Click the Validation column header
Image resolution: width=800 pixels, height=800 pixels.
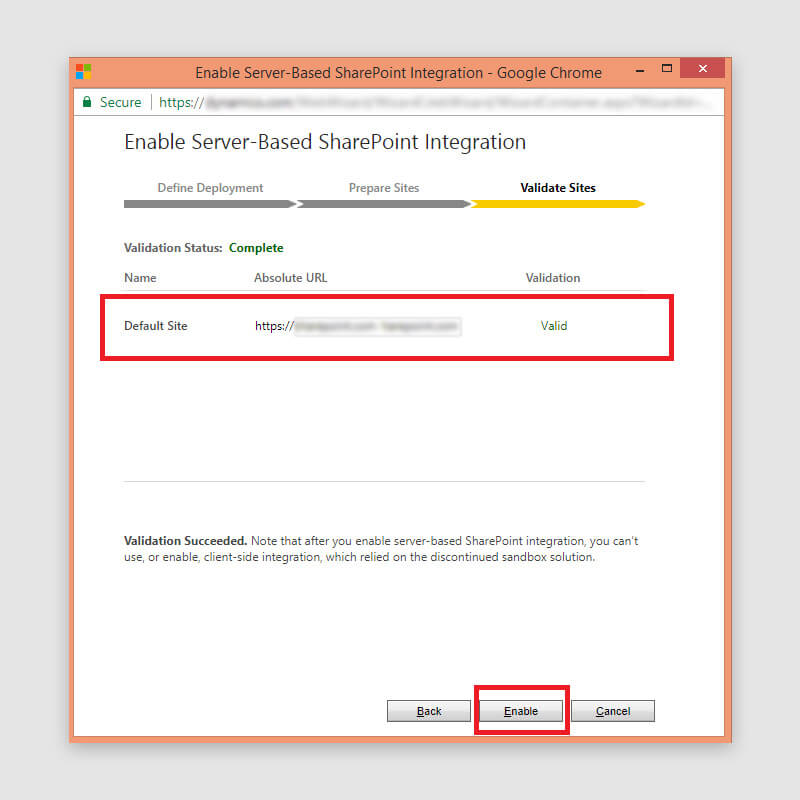(553, 278)
